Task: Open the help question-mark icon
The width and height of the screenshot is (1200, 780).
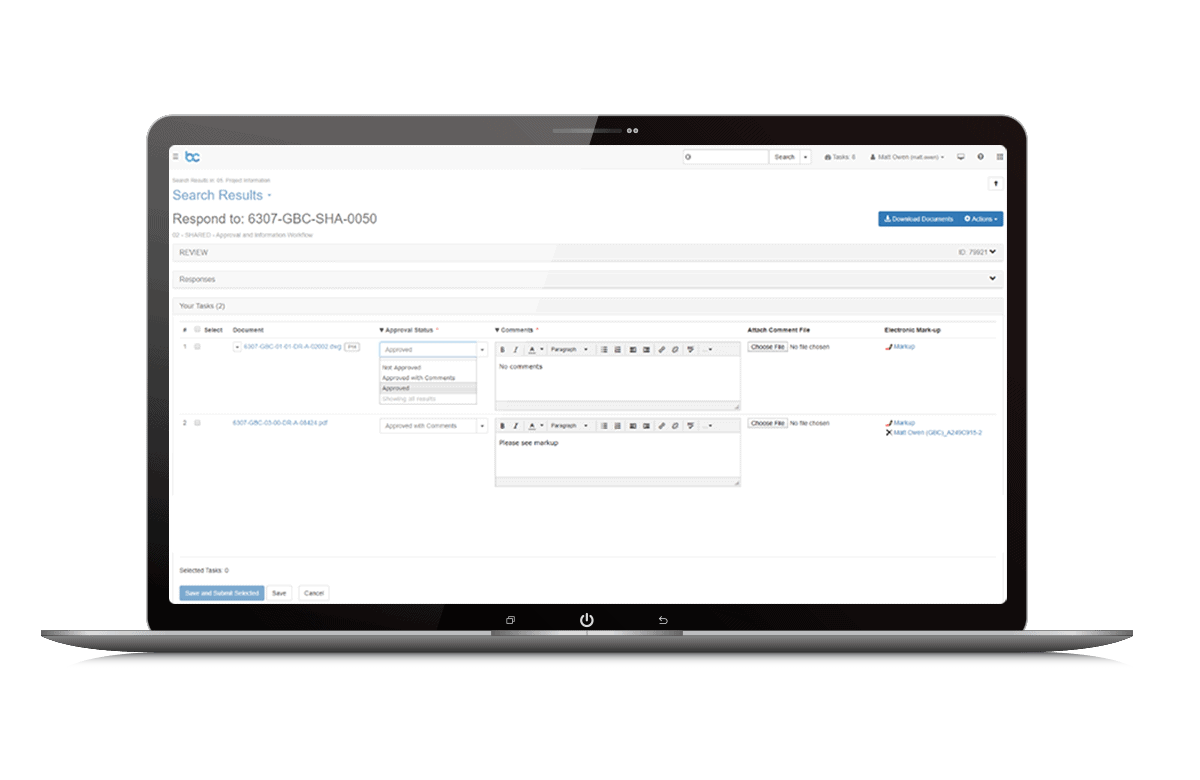Action: 980,157
